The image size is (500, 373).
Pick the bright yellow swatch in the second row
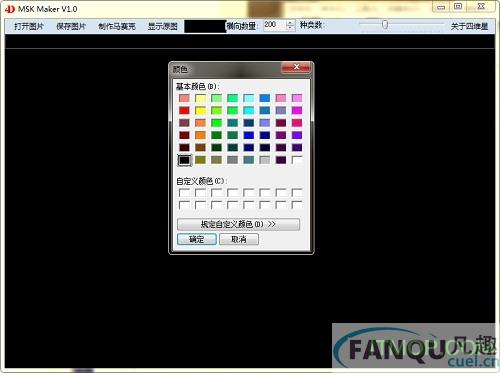(200, 110)
